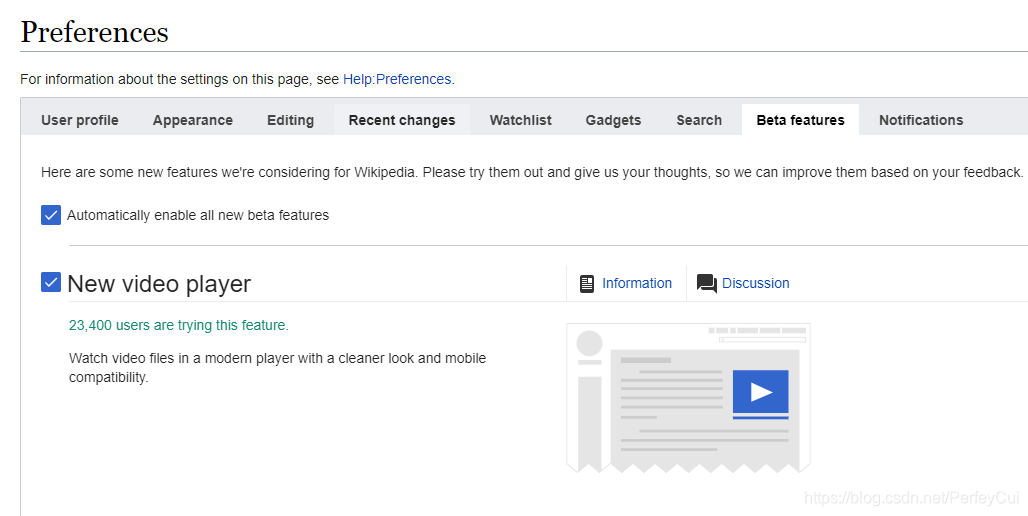
Task: Open the Search preferences tab
Action: pos(699,120)
